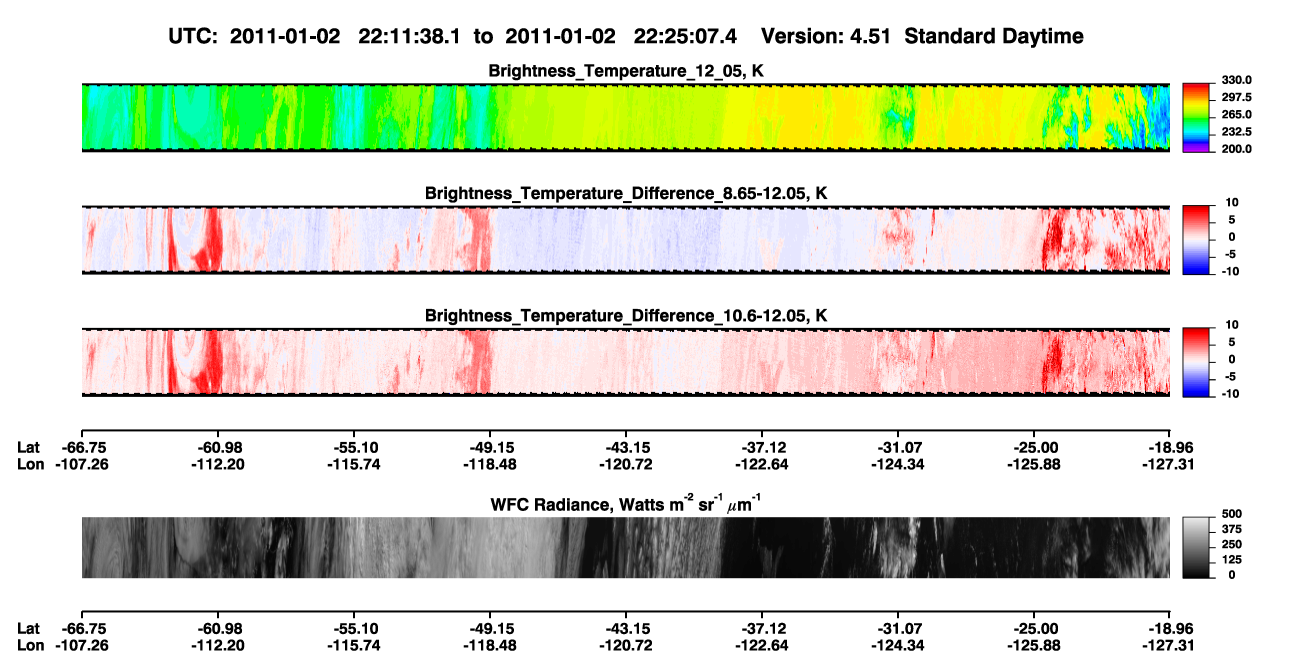1300x667 pixels.
Task: Click the Brightness_Temperature_12_05 panel title
Action: (x=626, y=71)
